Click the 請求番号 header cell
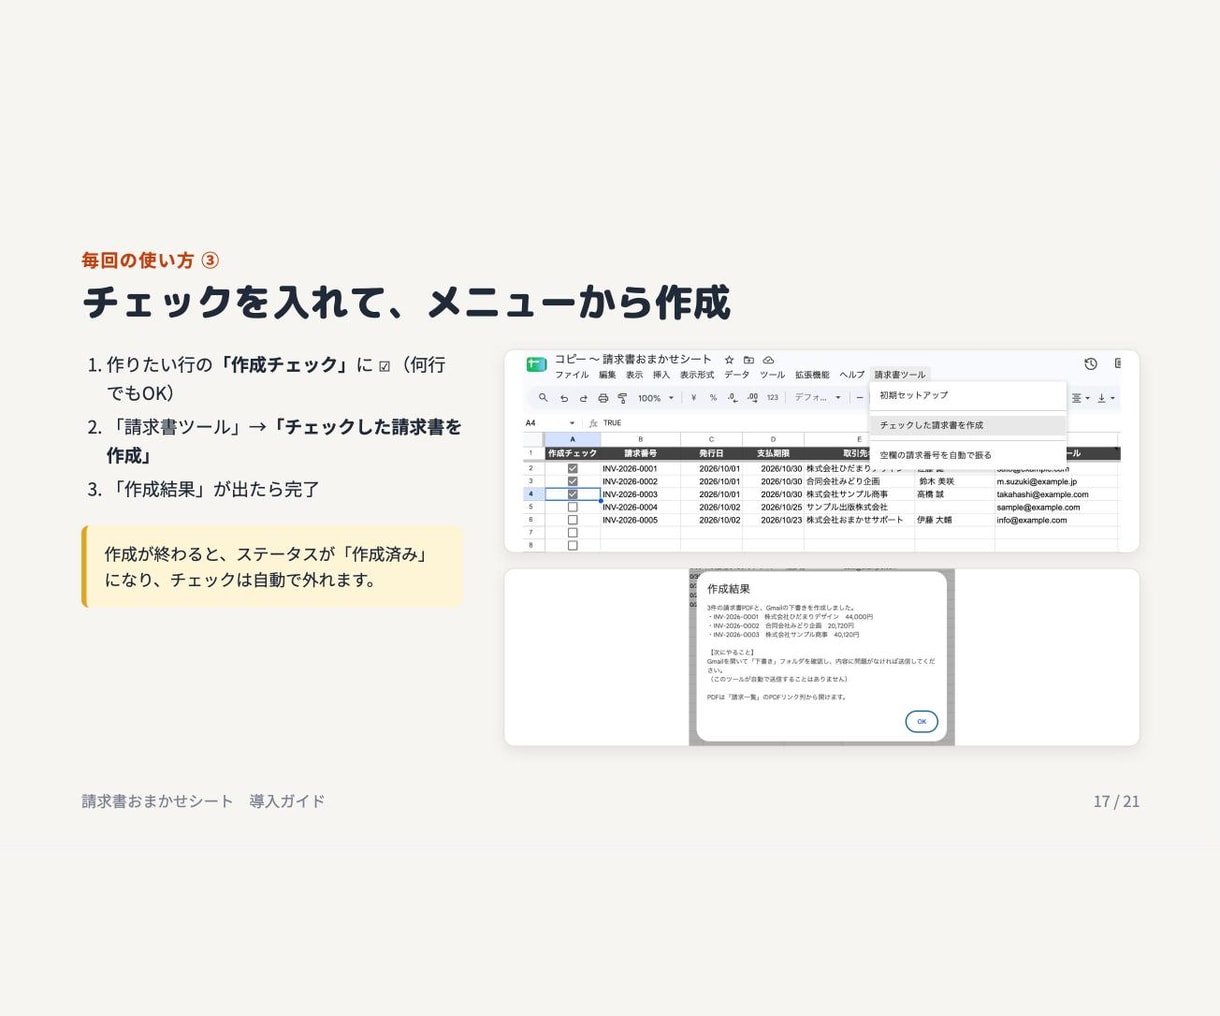Screen dimensions: 1220x1016 click(x=640, y=453)
